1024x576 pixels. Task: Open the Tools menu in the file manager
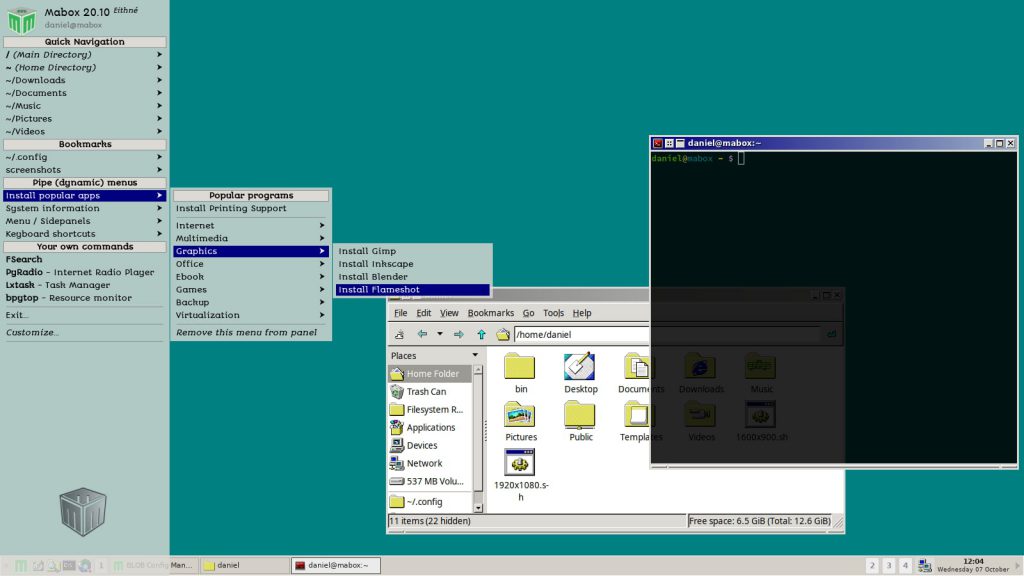coord(553,312)
